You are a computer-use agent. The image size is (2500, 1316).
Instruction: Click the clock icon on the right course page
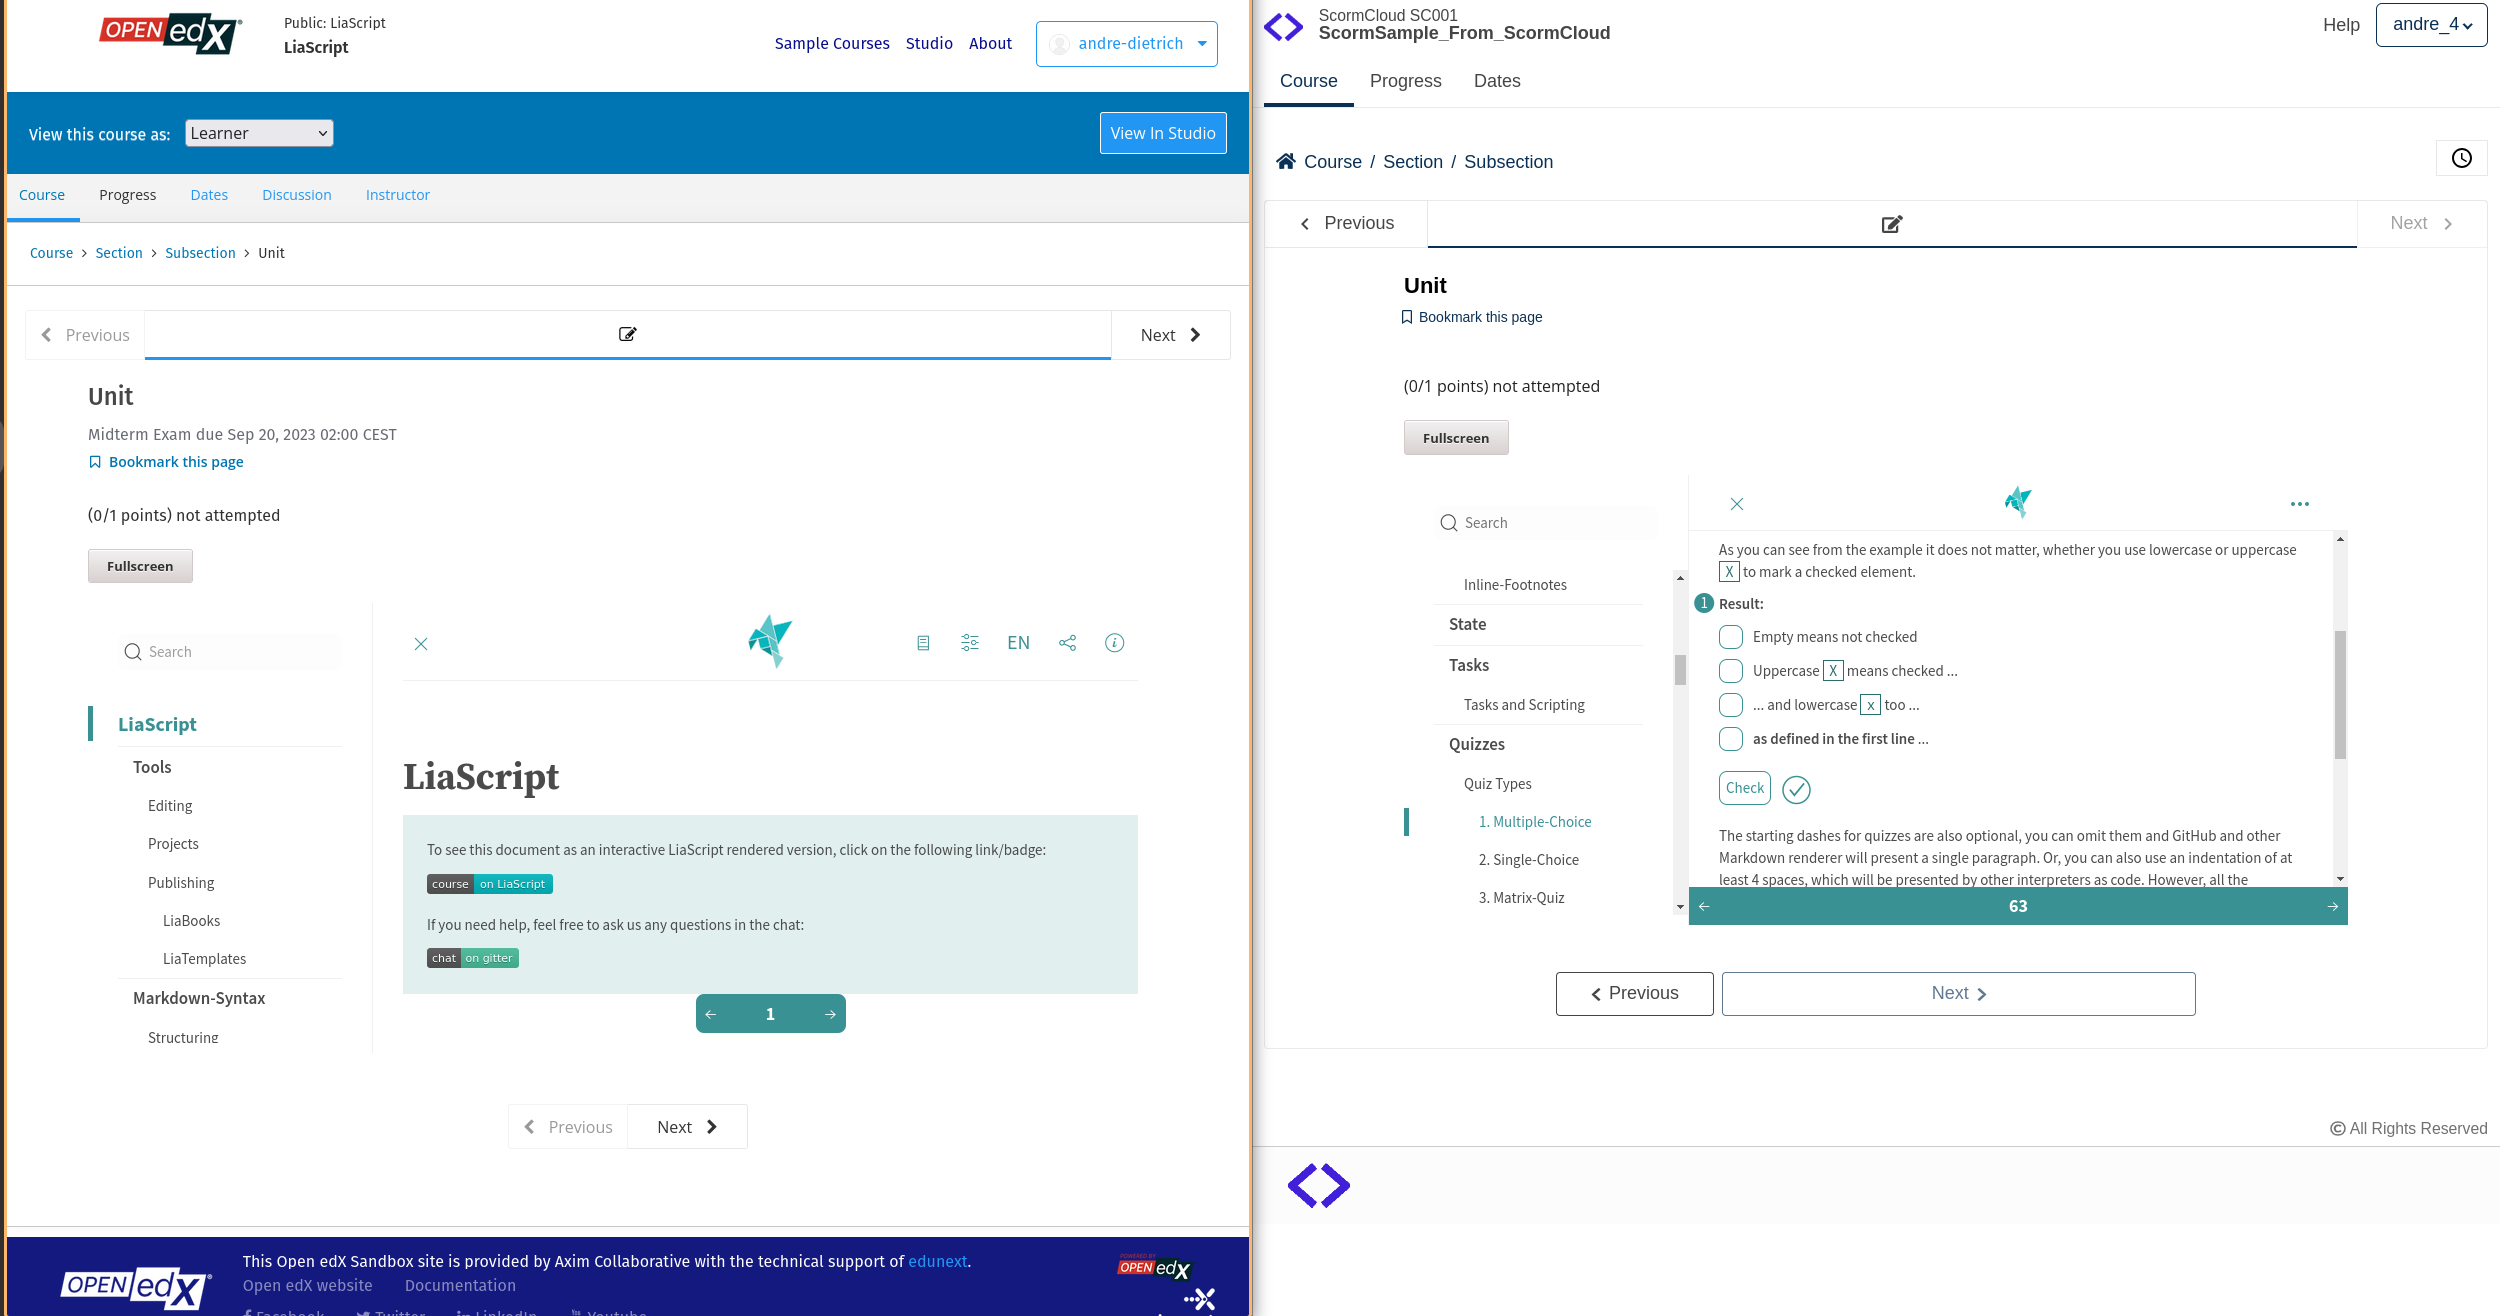(2462, 157)
